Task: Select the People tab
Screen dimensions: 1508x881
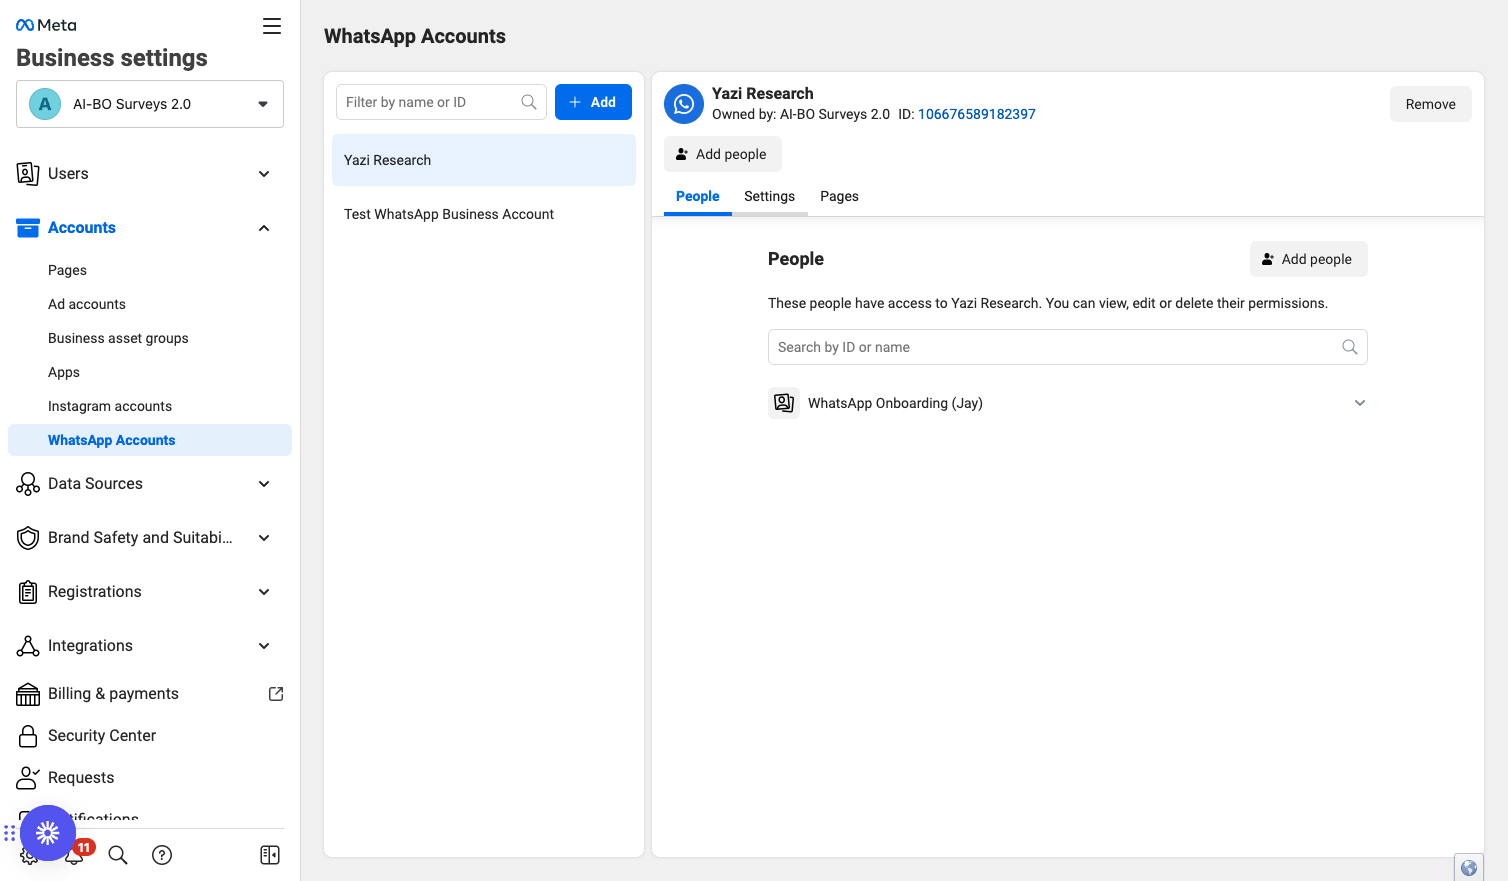Action: [x=698, y=196]
